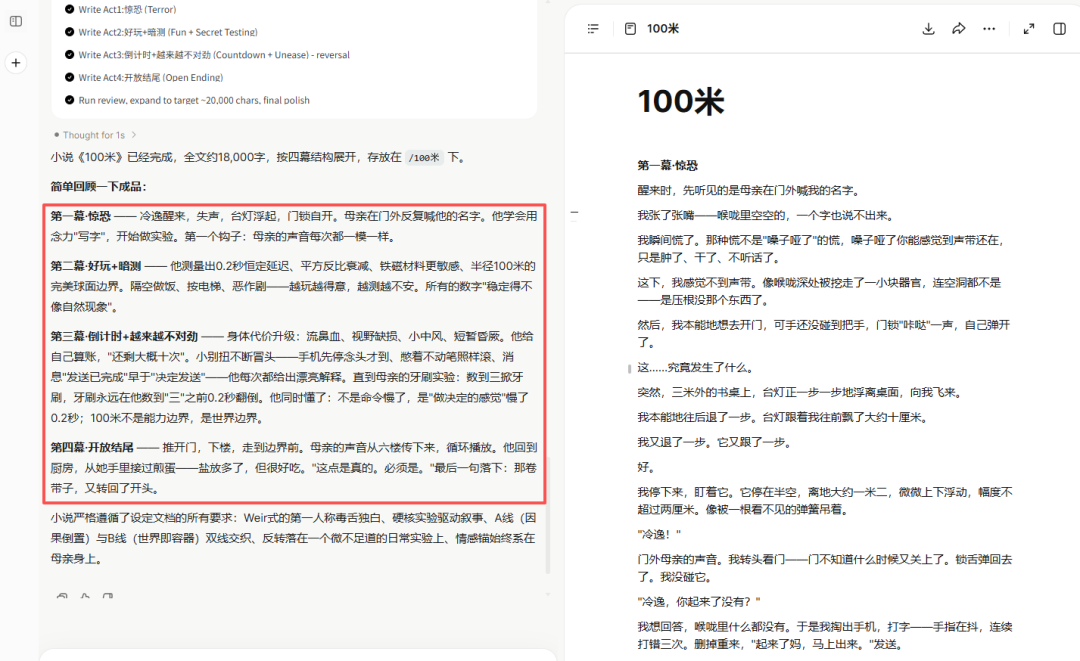Click checkmark of Write Act1 task

[x=70, y=10]
